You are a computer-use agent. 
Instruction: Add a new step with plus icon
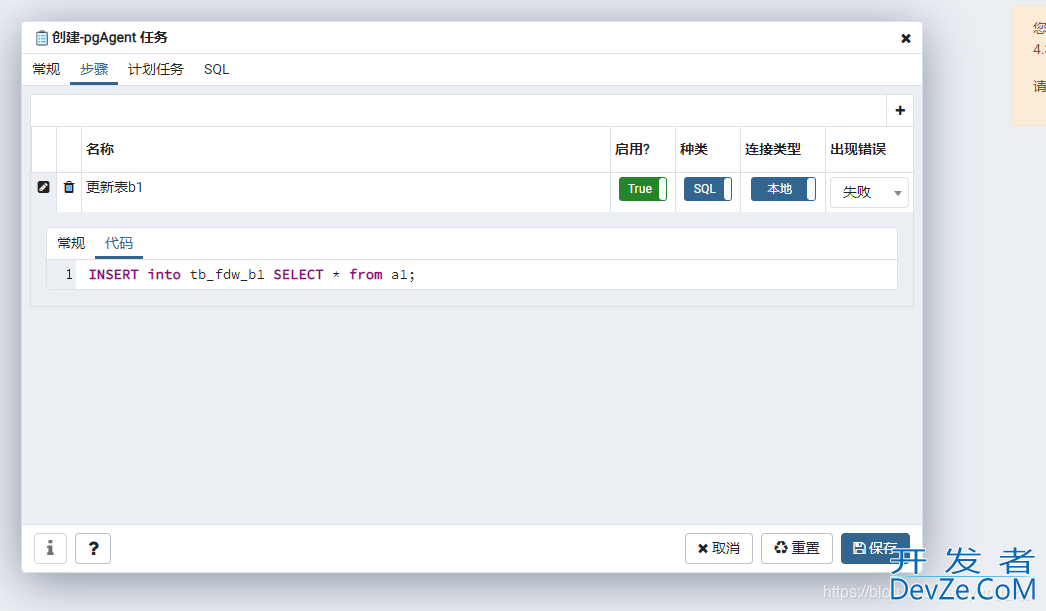[x=900, y=111]
